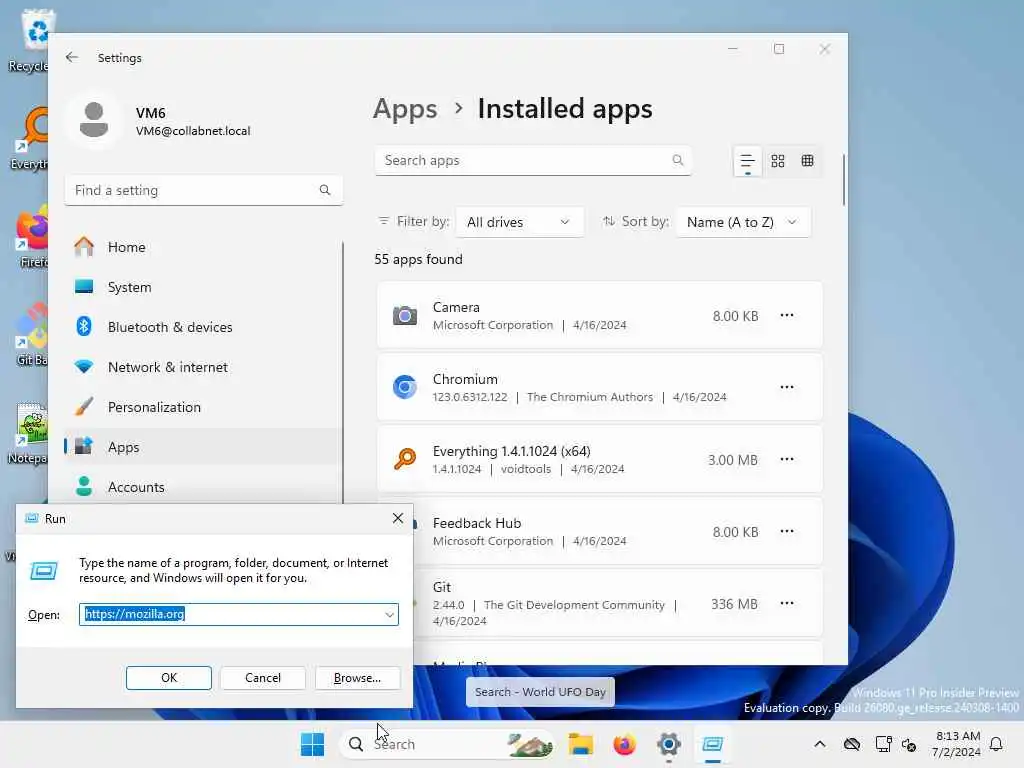Open more options for Feedback Hub

coord(786,531)
